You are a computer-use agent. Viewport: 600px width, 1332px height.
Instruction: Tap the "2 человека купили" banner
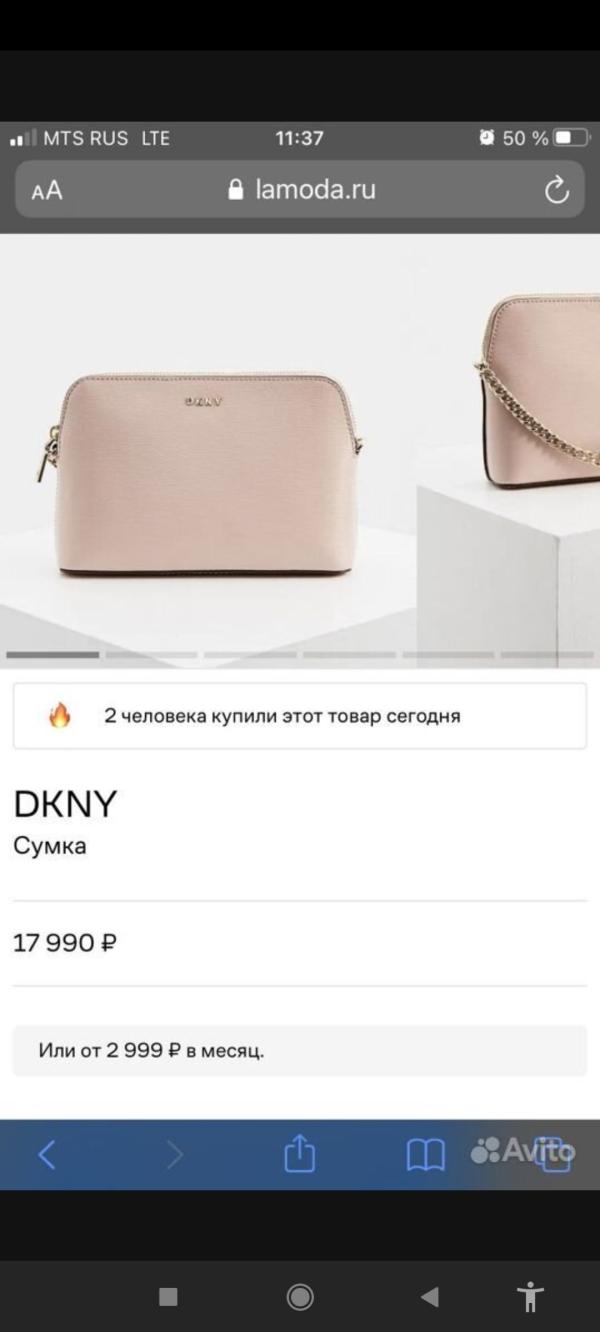point(300,716)
